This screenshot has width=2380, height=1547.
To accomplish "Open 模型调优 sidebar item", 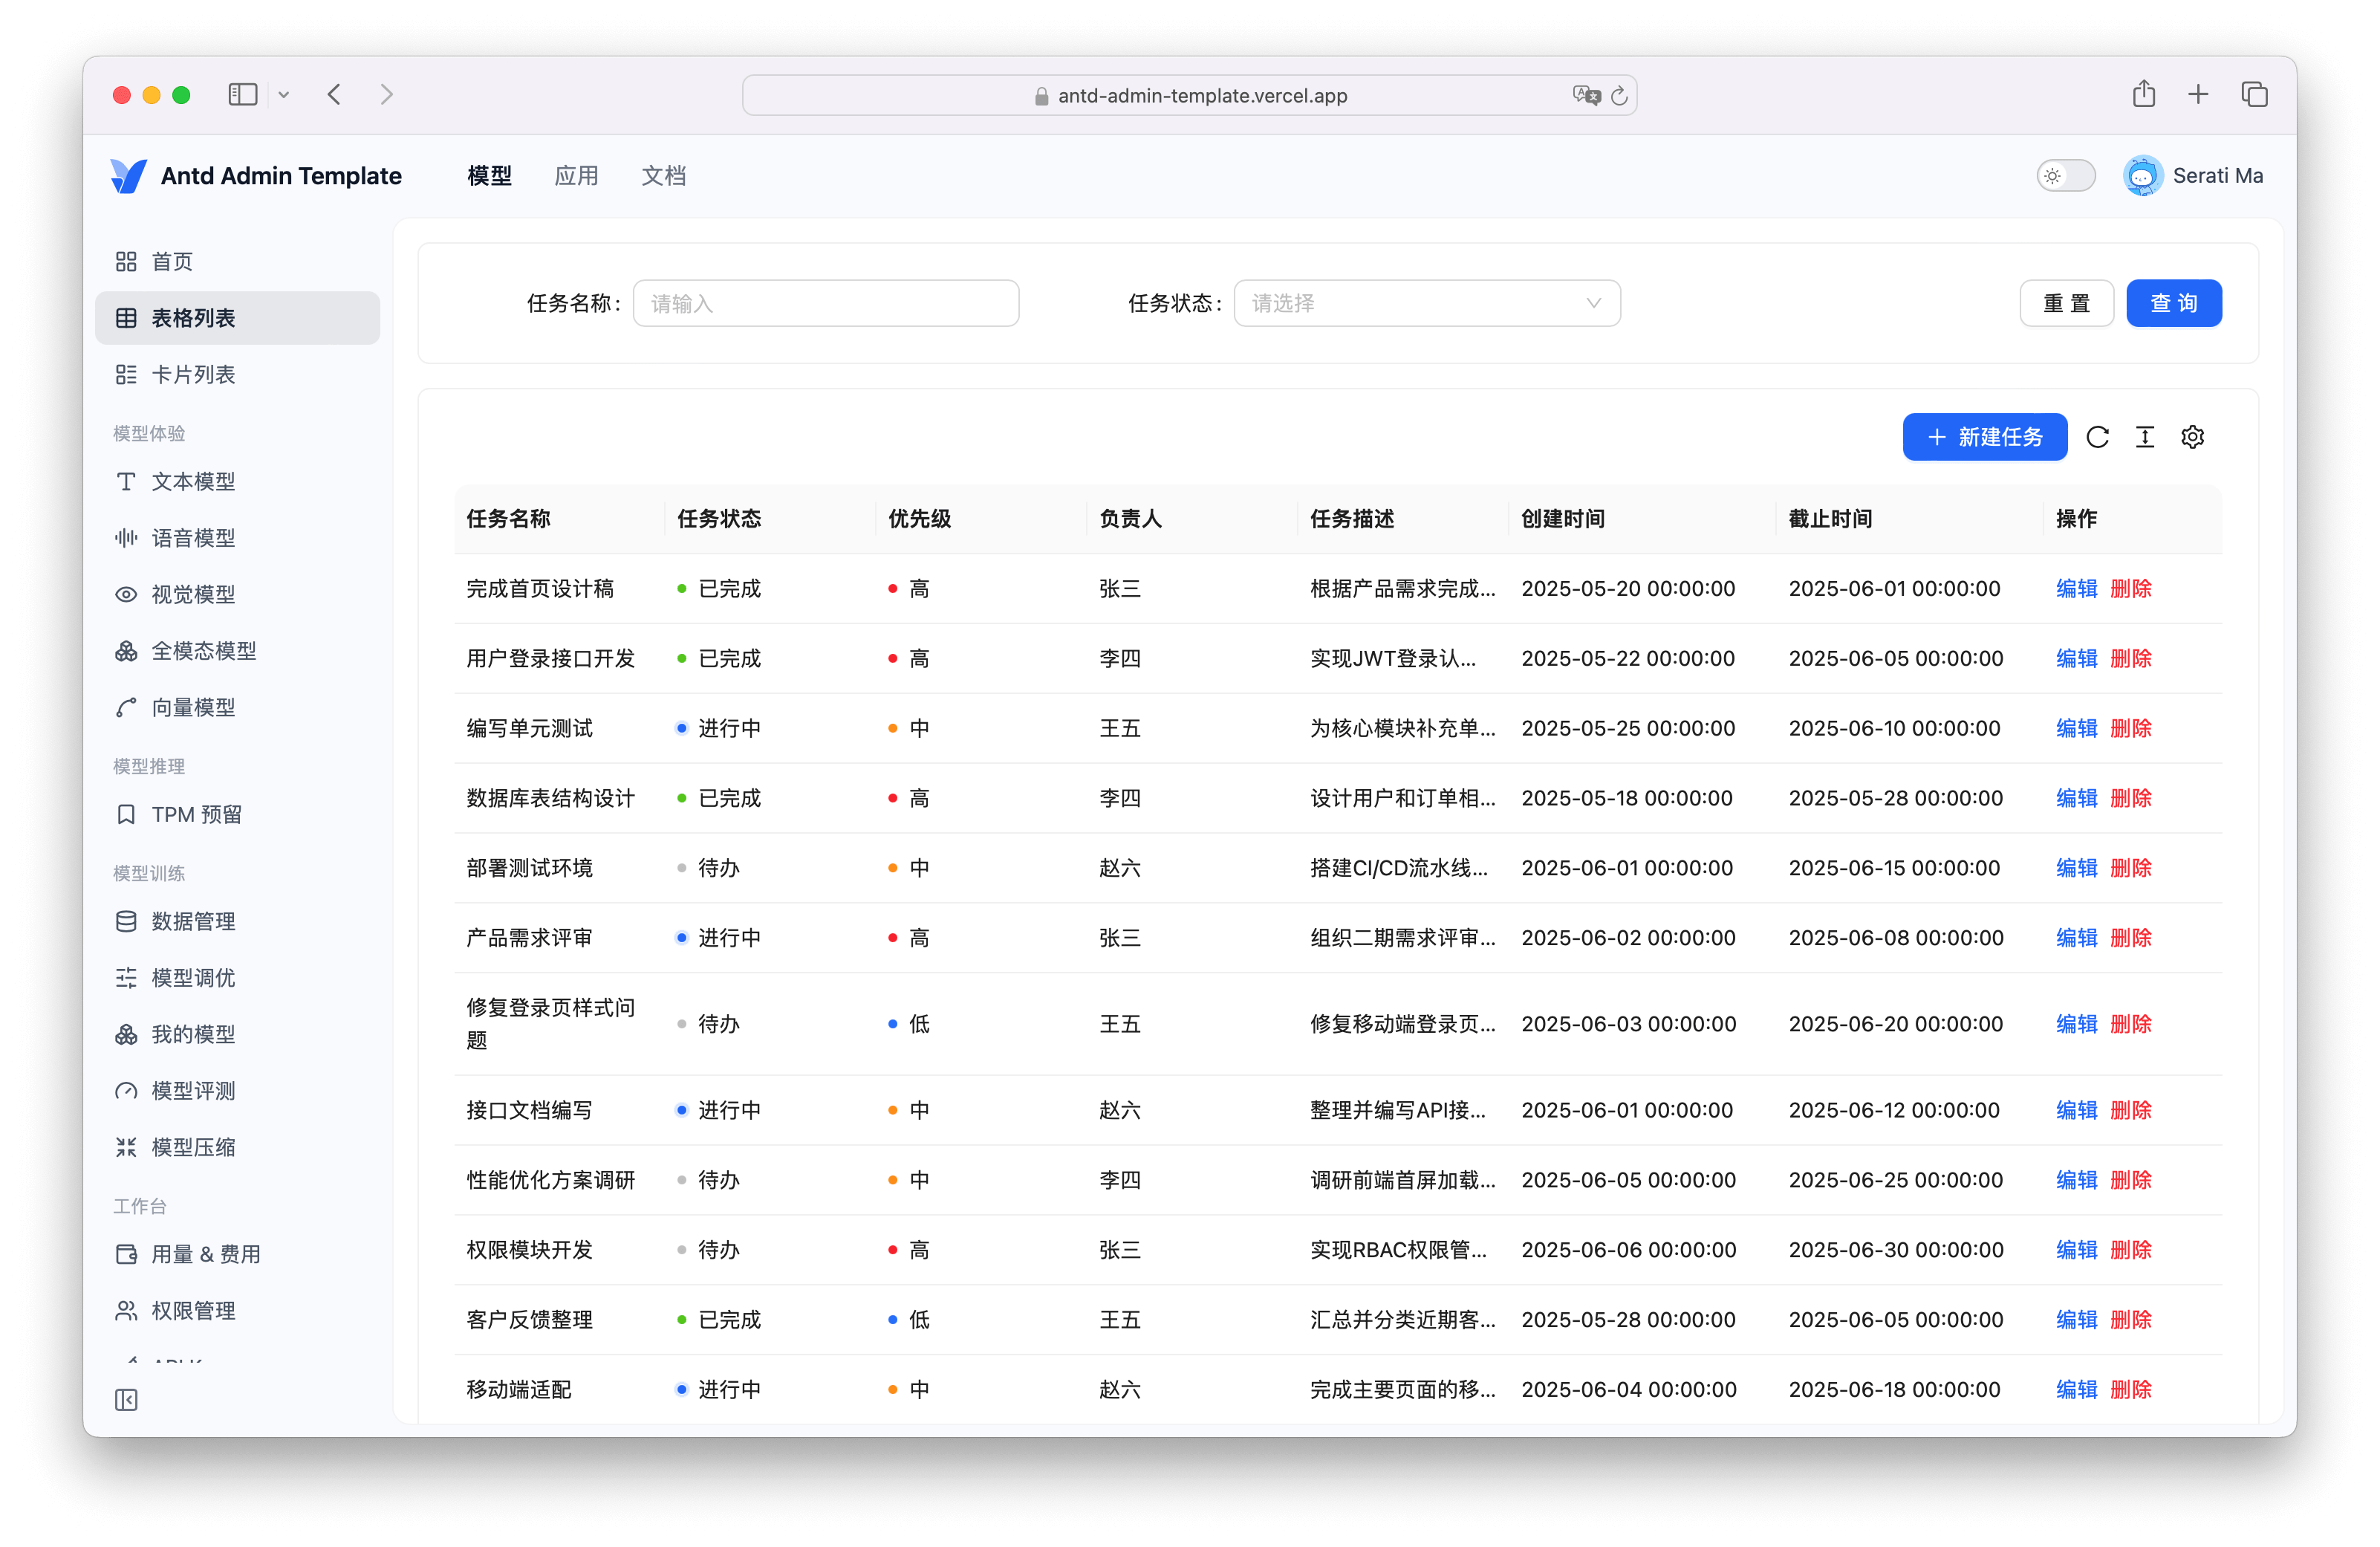I will click(238, 978).
